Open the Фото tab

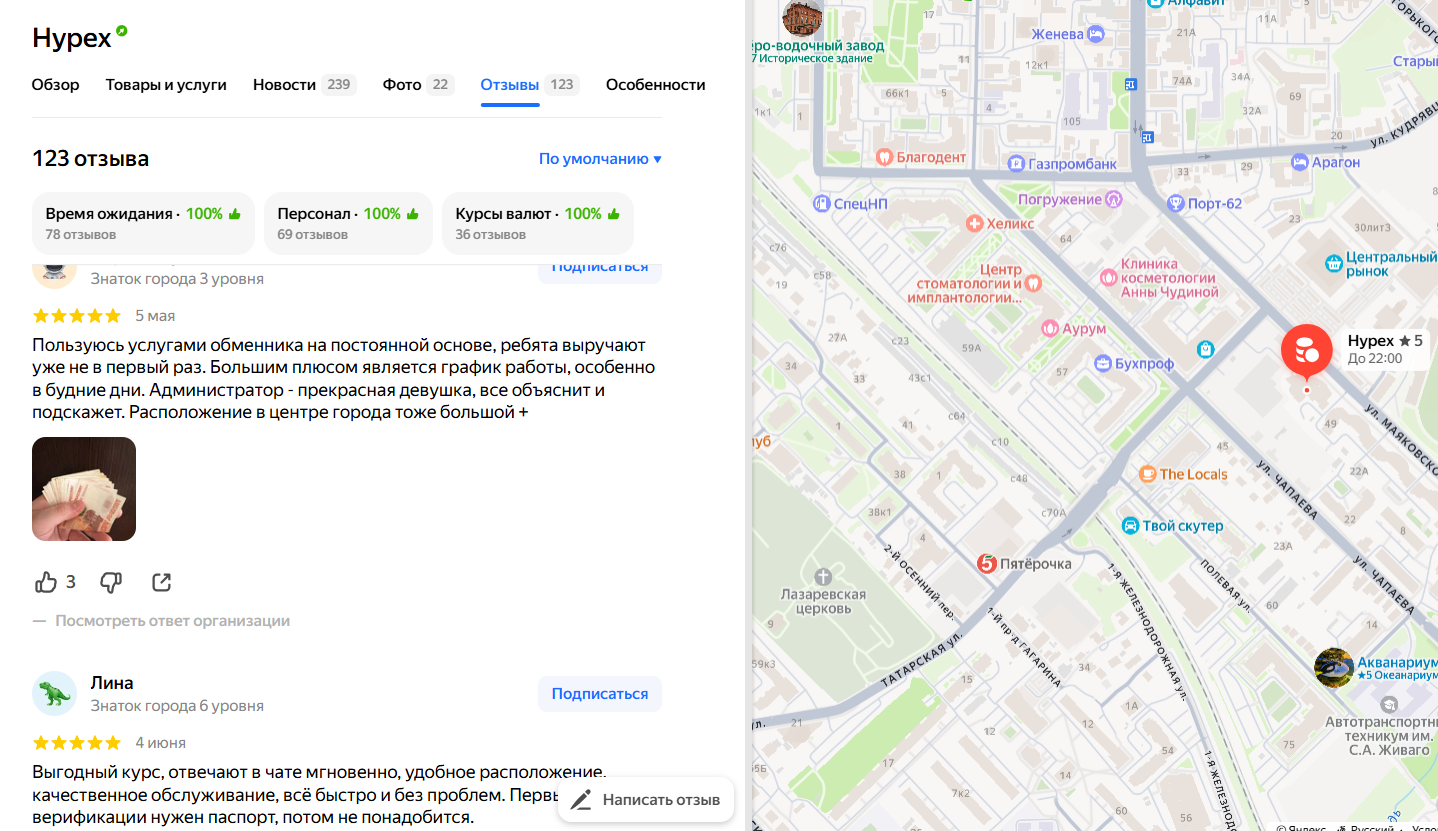point(418,85)
